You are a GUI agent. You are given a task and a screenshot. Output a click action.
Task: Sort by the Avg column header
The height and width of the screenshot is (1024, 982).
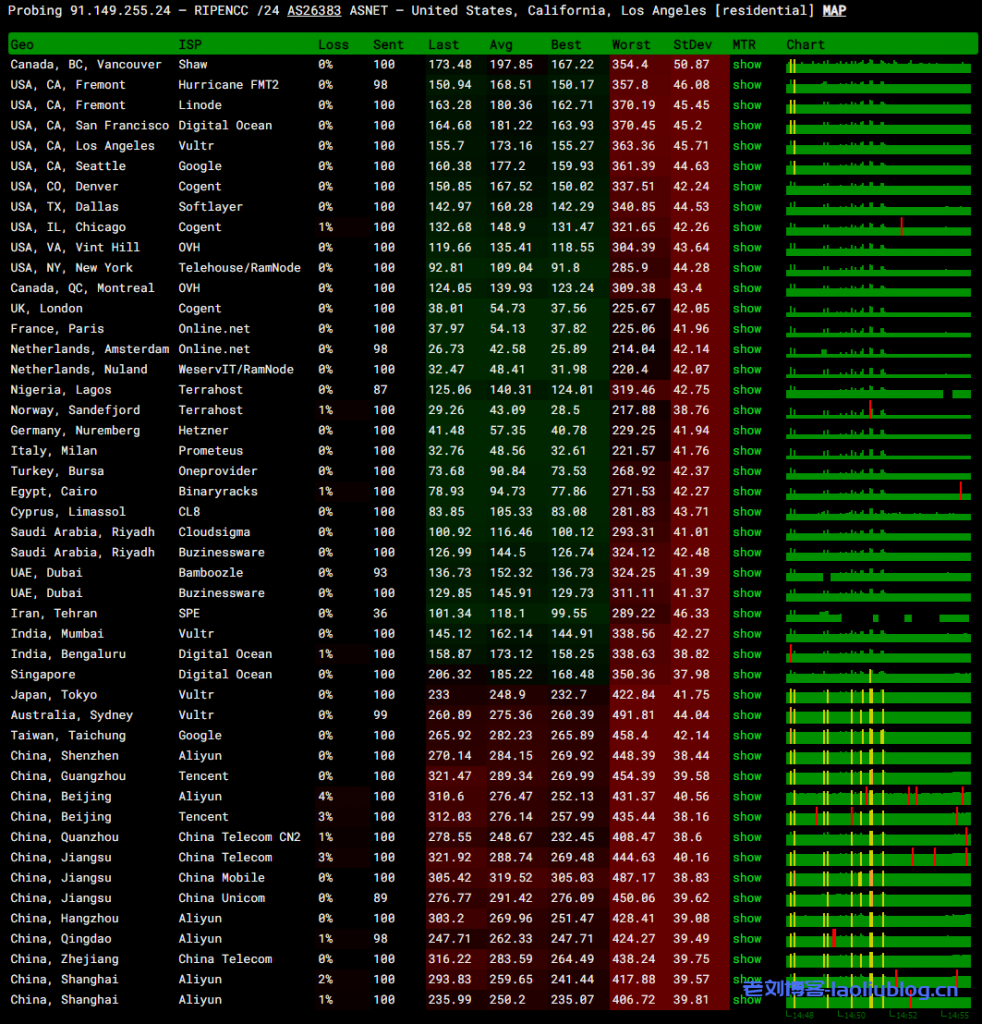tap(501, 45)
